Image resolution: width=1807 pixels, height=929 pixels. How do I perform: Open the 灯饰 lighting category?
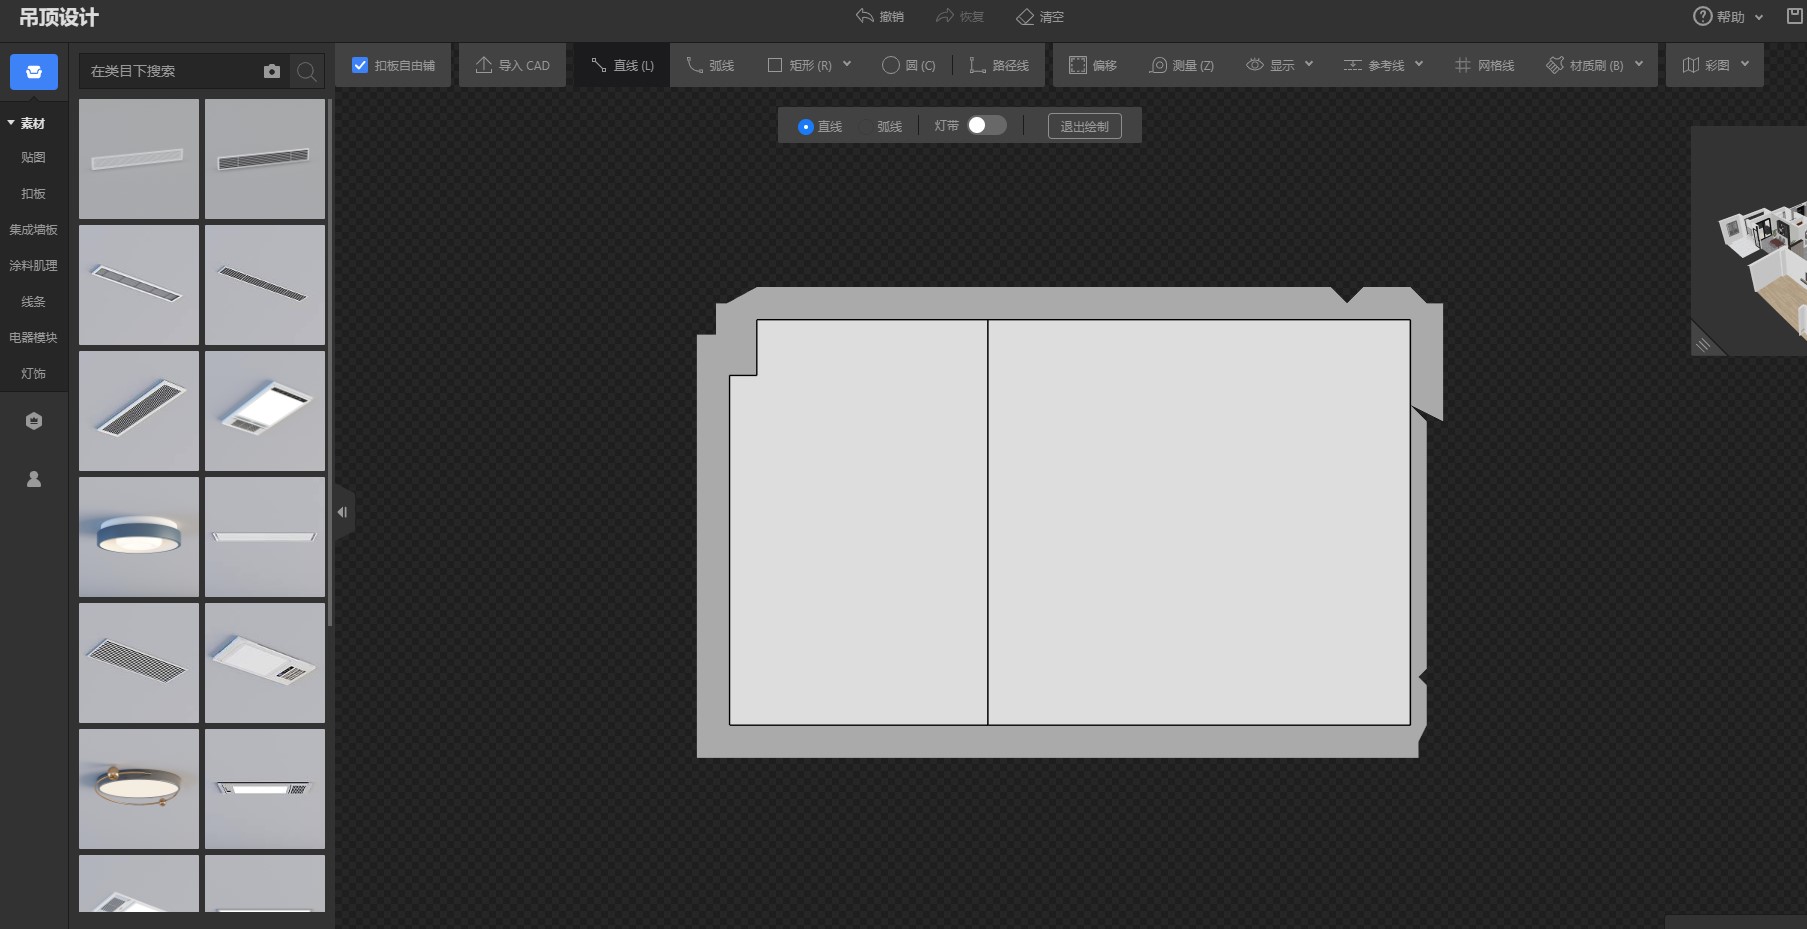tap(33, 373)
